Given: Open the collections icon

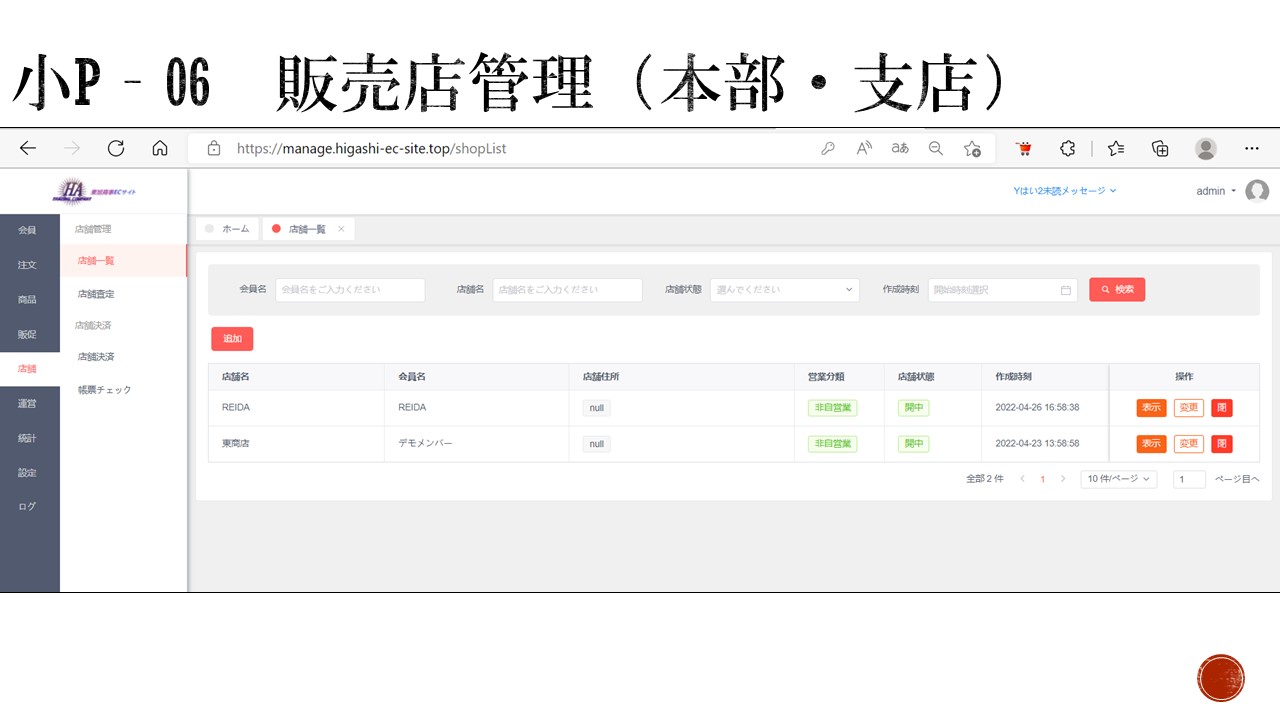Looking at the screenshot, I should (1160, 148).
